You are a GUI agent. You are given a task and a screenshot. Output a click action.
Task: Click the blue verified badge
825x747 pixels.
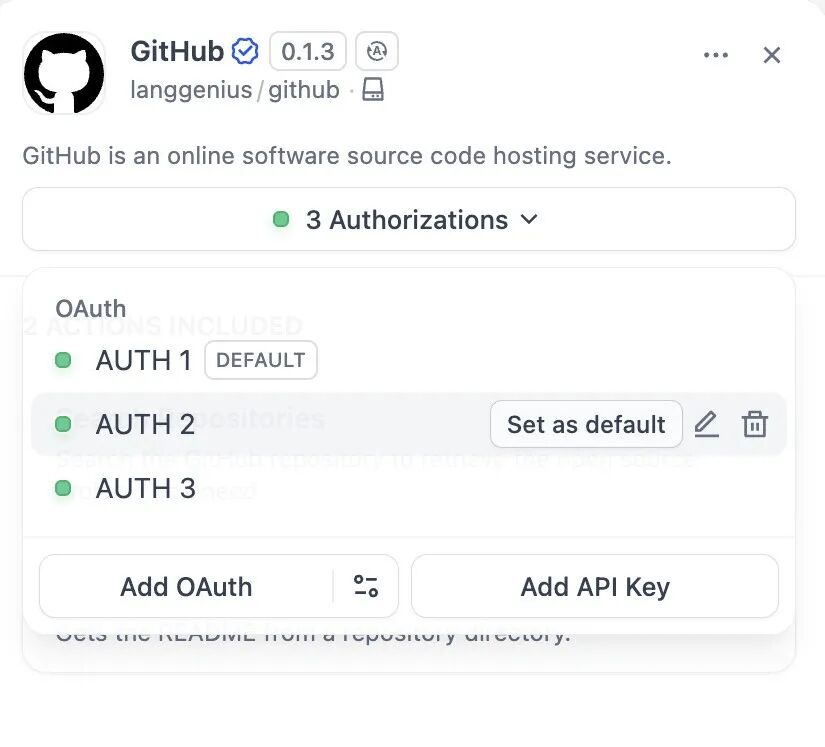click(x=245, y=51)
